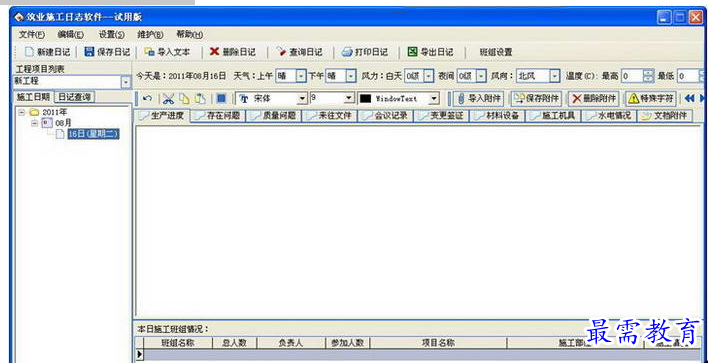The width and height of the screenshot is (708, 363).
Task: Open the 帮助(H) menu
Action: [189, 34]
